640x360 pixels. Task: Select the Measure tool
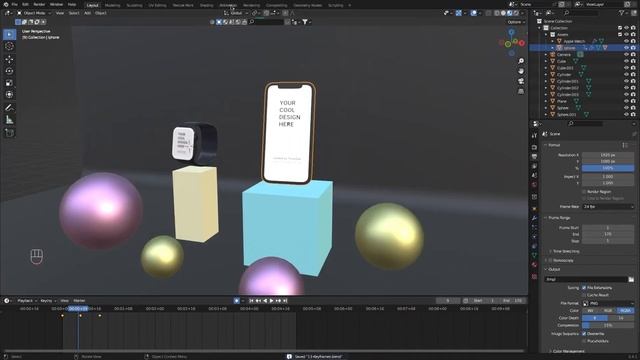9,120
